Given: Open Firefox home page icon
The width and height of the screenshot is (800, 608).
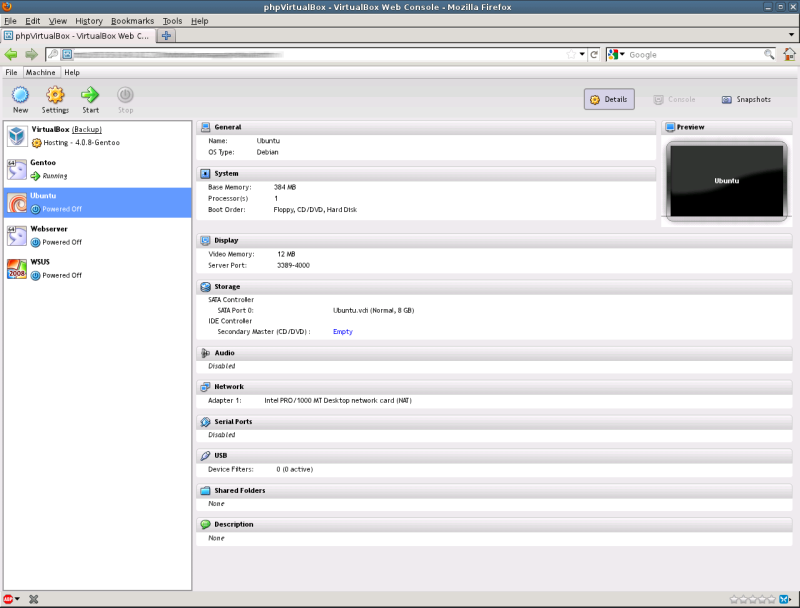Looking at the screenshot, I should coord(789,54).
